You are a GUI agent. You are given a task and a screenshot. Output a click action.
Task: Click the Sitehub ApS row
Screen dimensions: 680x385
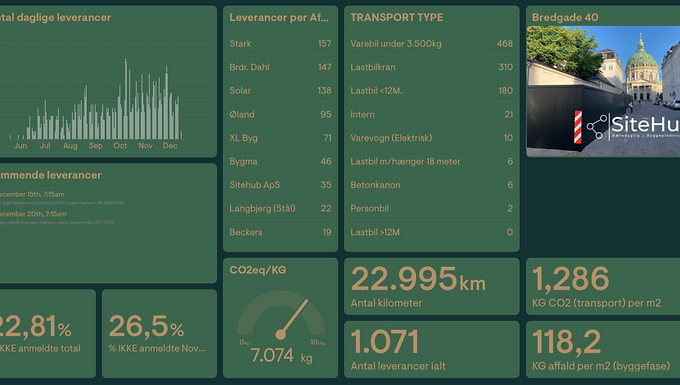(280, 185)
